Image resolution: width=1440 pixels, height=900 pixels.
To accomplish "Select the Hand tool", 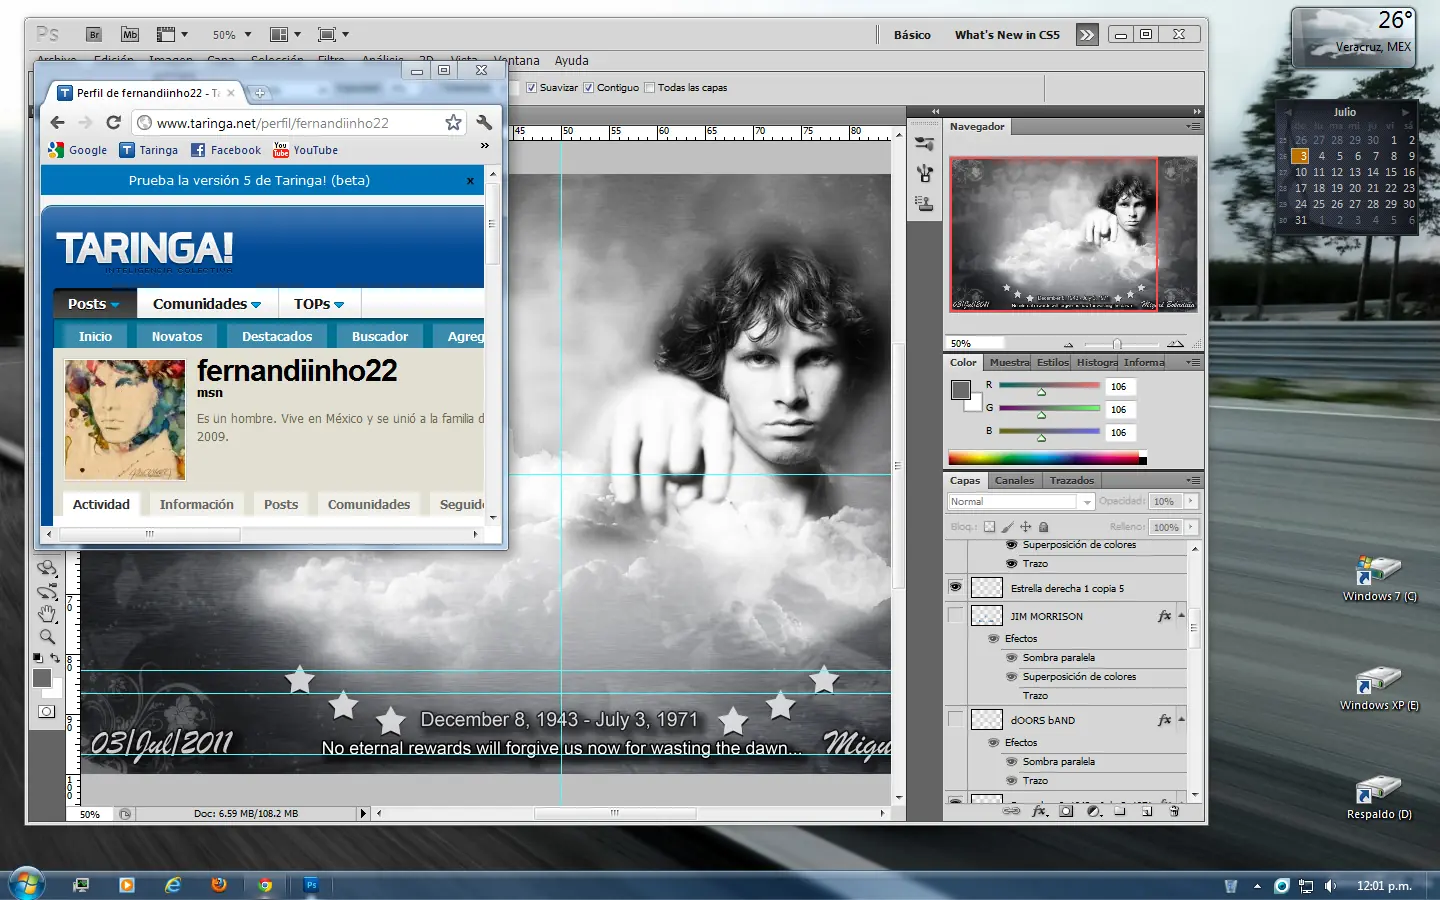I will (x=47, y=614).
